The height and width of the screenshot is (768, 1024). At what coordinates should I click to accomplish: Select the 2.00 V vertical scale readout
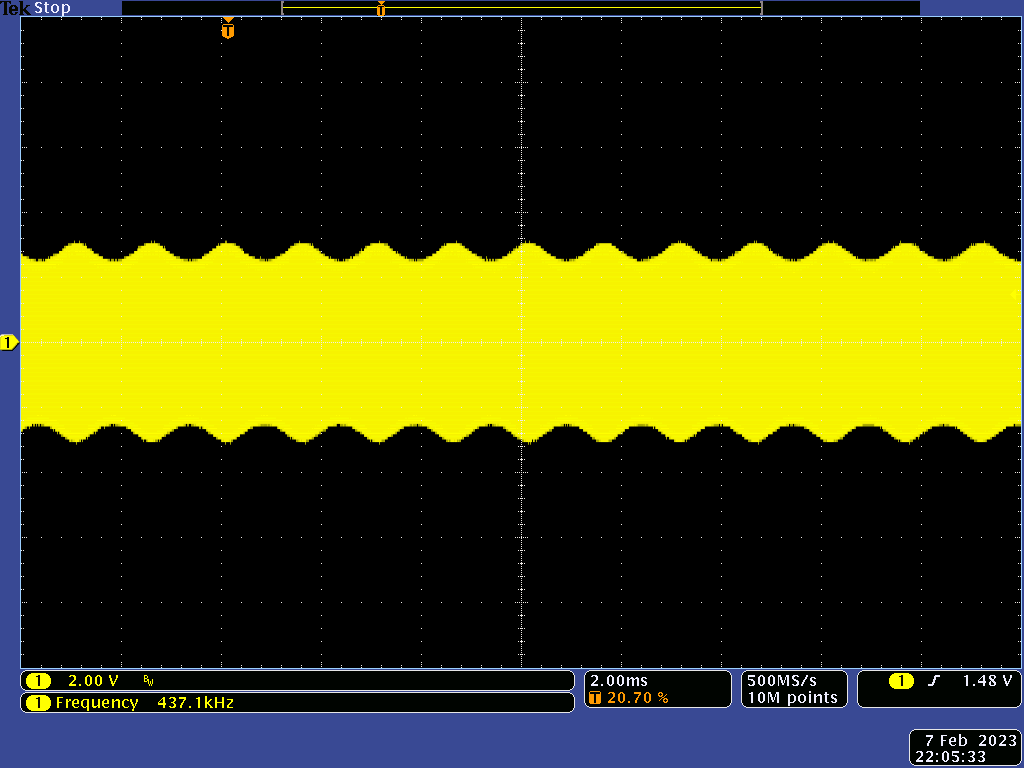(93, 681)
